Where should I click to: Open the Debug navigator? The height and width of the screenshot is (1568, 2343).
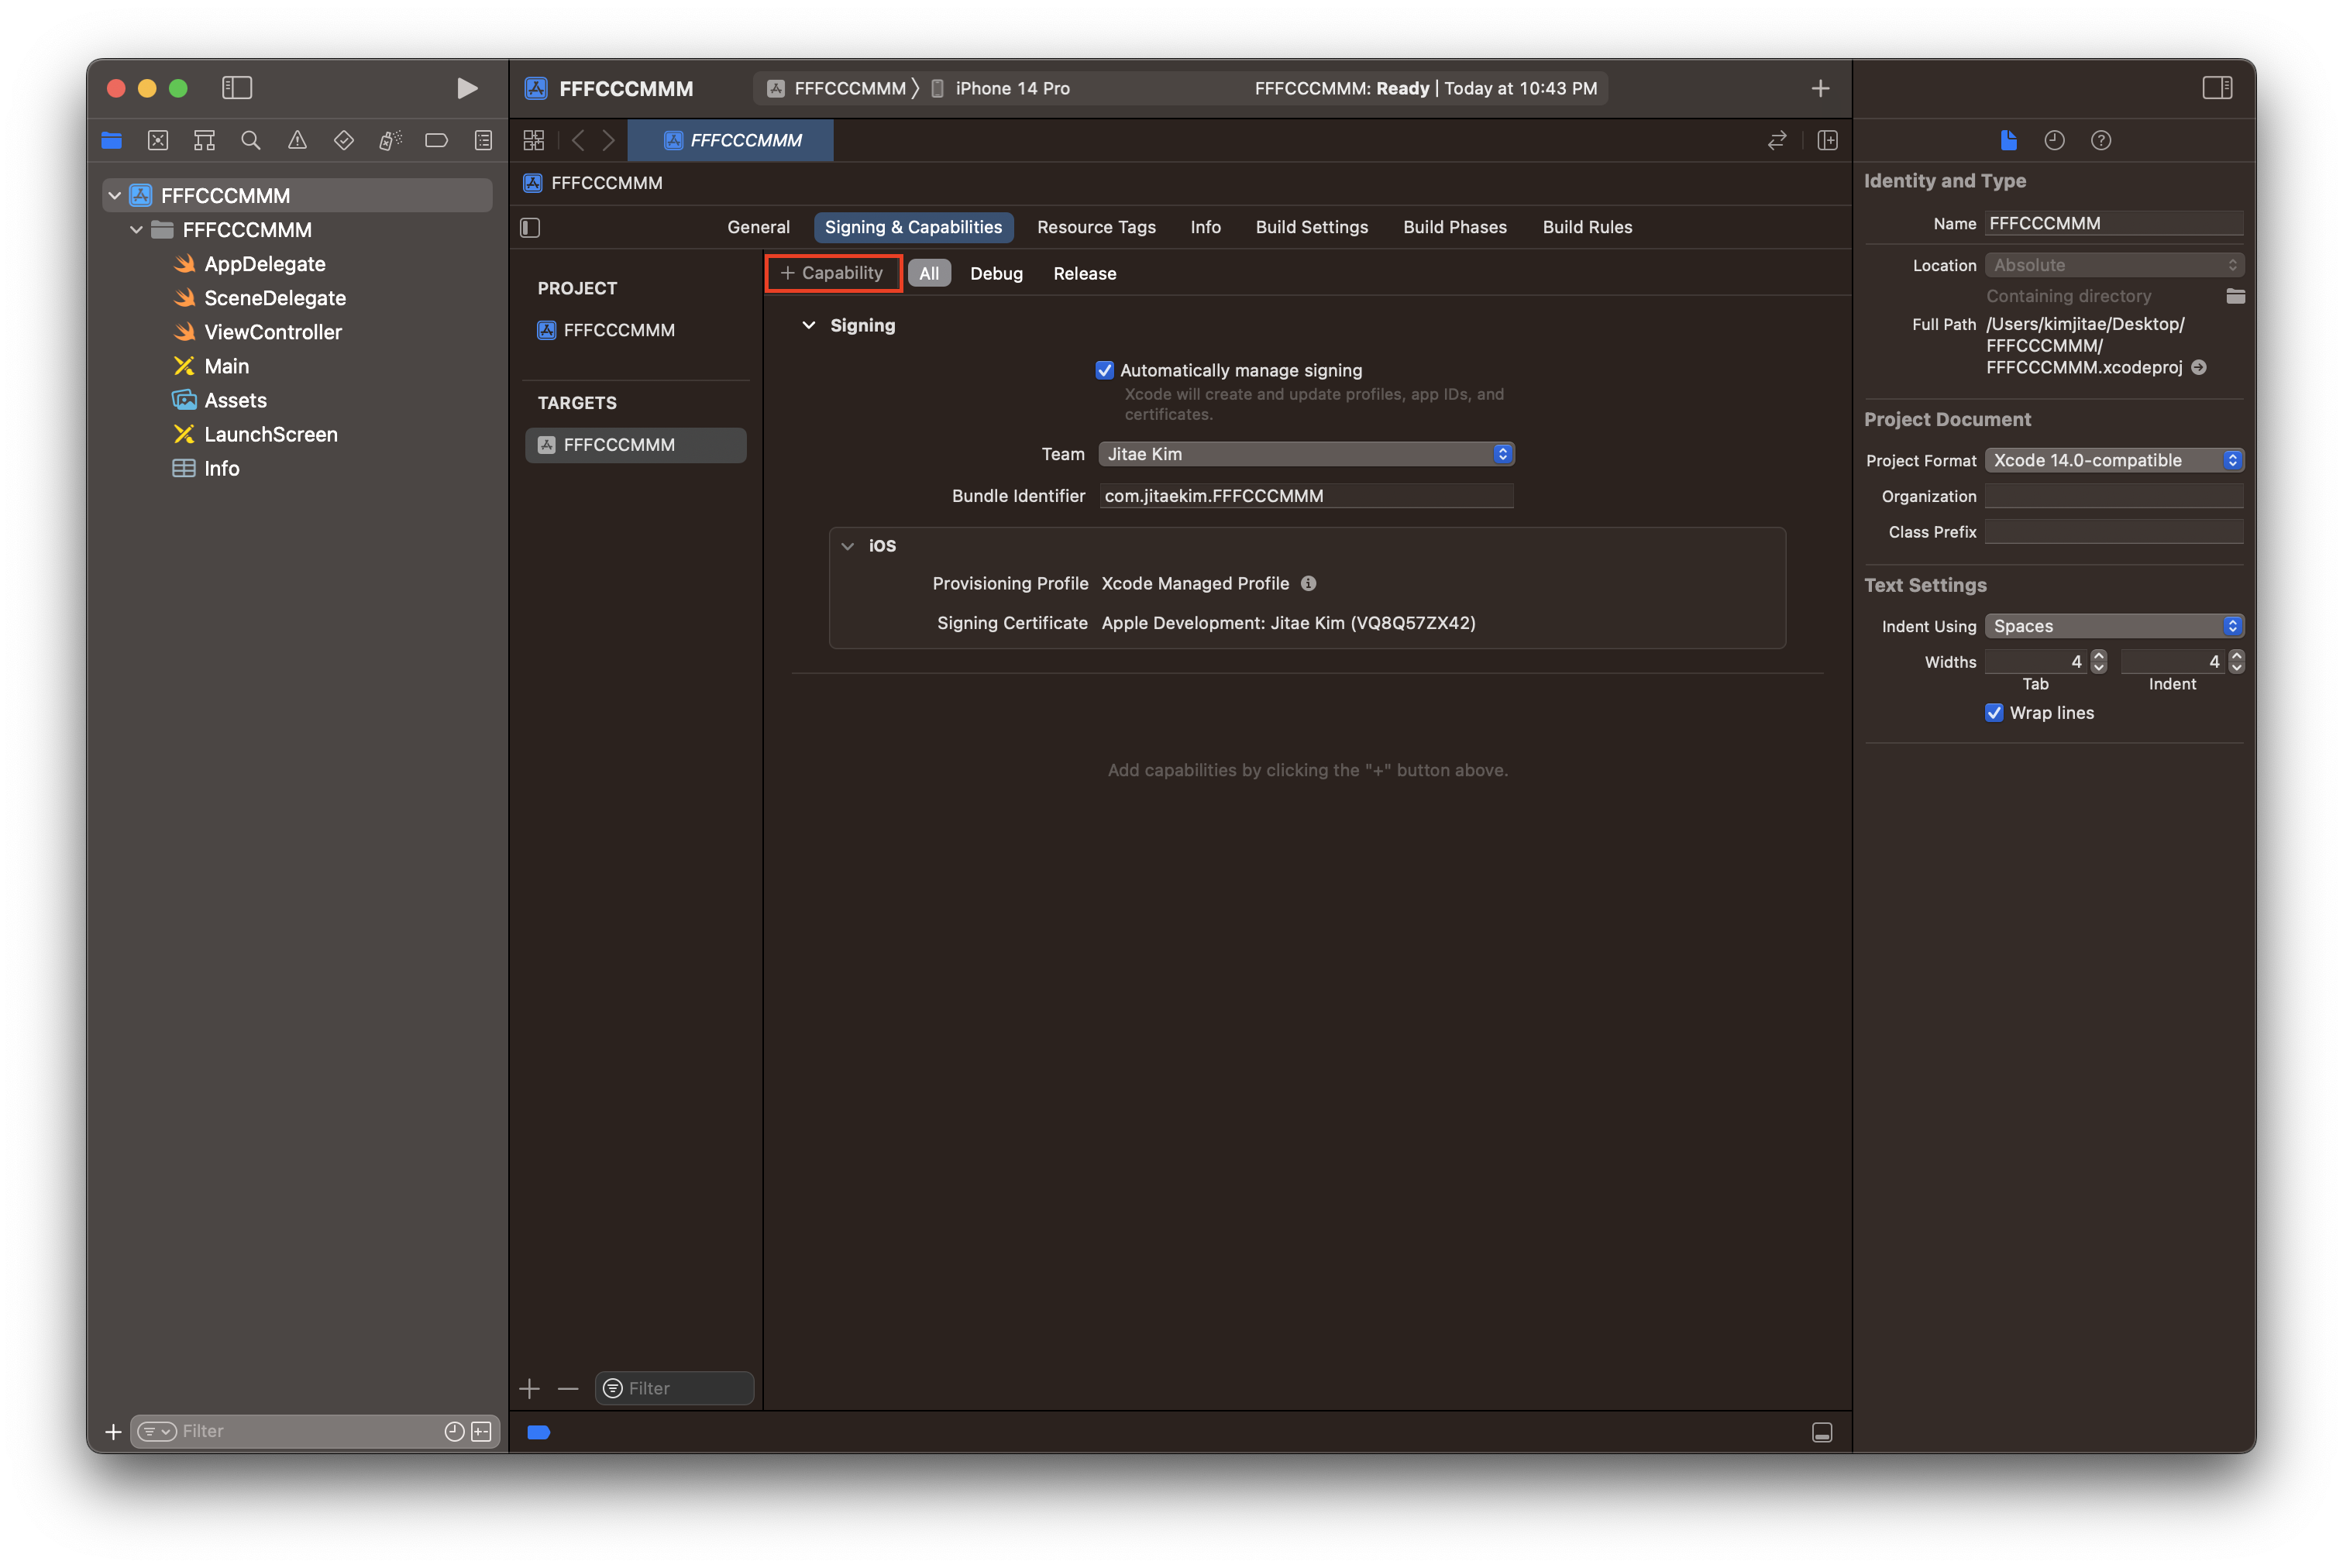(390, 140)
